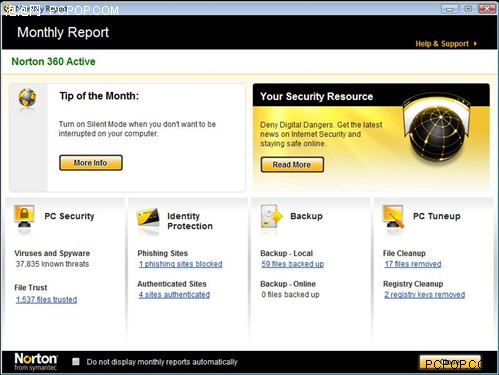499x375 pixels.
Task: Click the Norton from Symantec logo
Action: 36,362
